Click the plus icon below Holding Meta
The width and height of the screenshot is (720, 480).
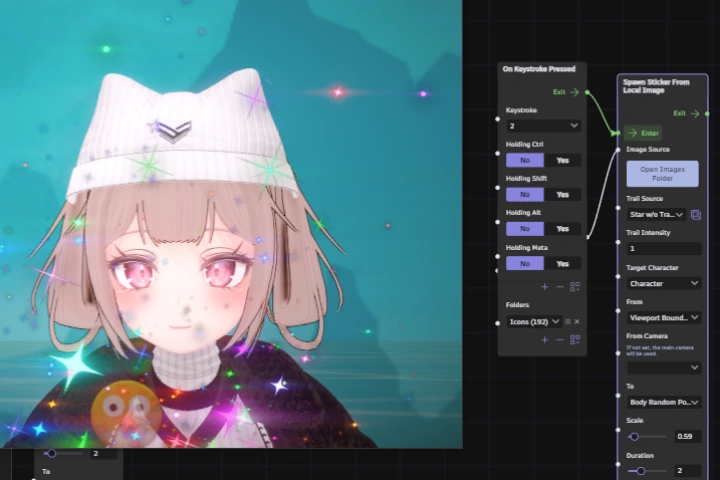pyautogui.click(x=544, y=286)
